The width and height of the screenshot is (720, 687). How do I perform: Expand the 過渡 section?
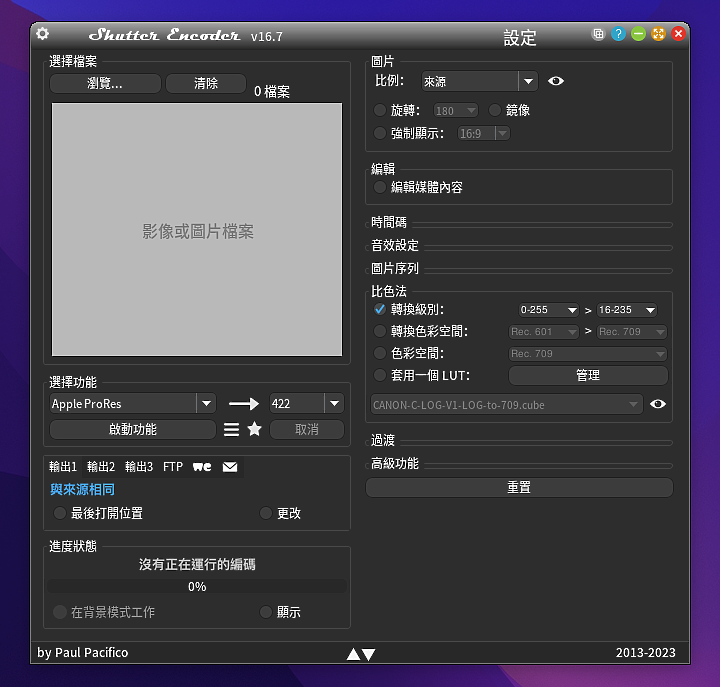(383, 440)
